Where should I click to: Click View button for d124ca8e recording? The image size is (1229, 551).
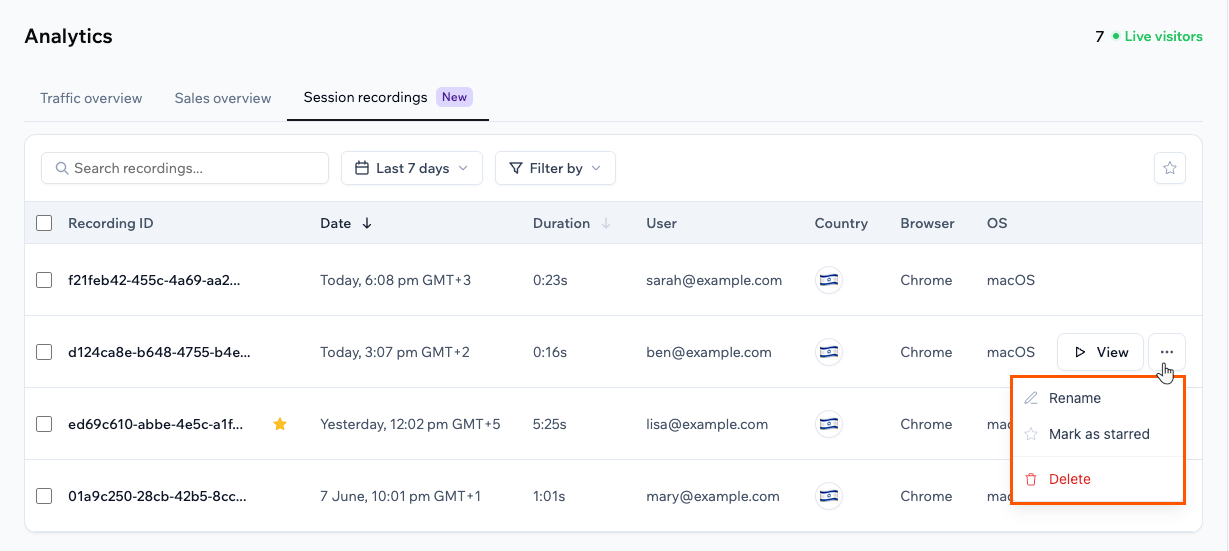pos(1100,352)
